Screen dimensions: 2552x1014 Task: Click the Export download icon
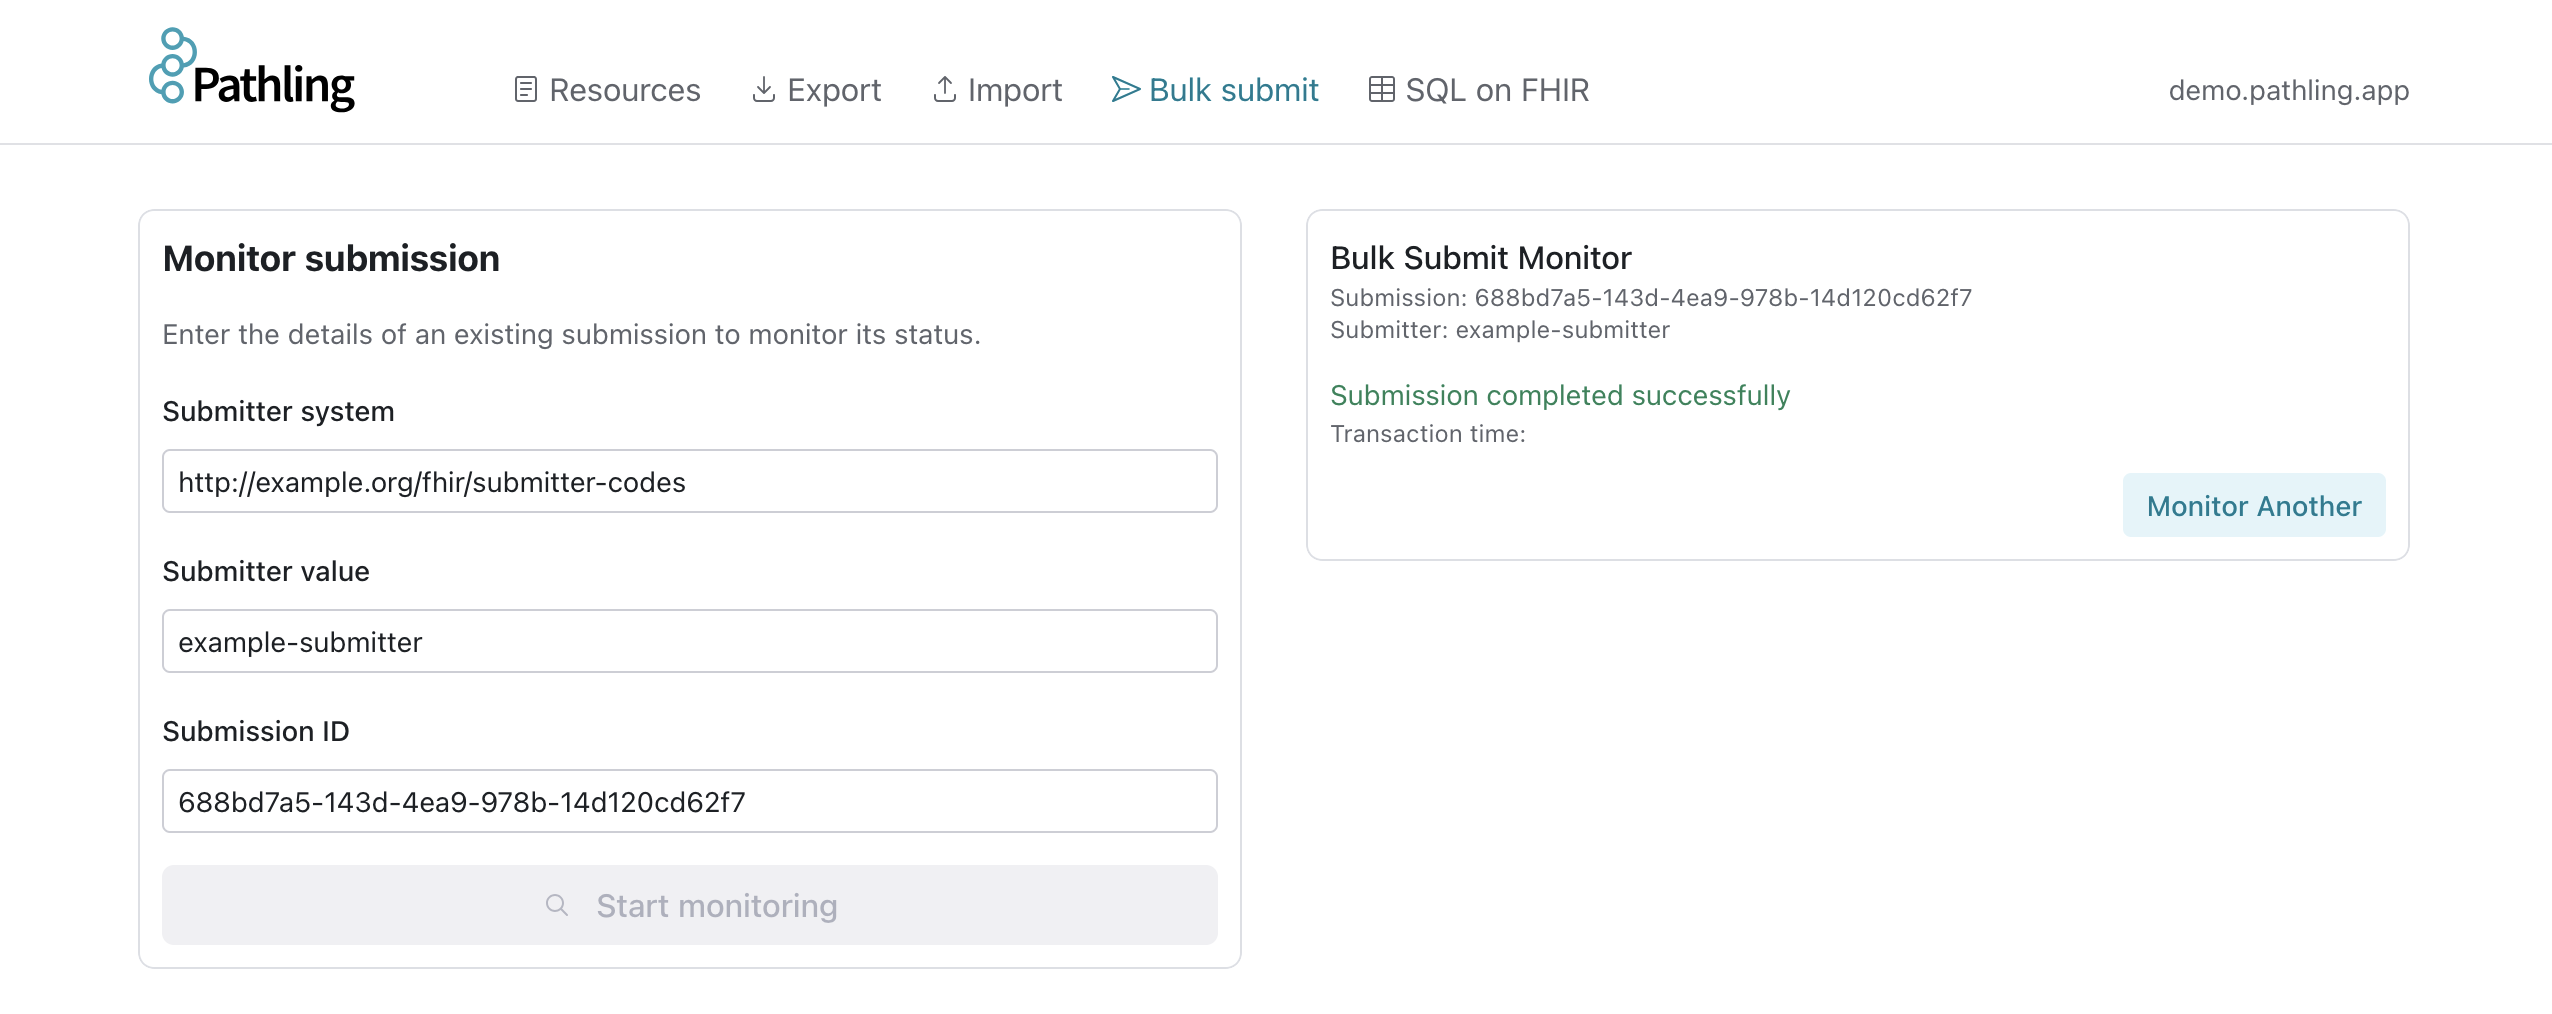point(765,89)
